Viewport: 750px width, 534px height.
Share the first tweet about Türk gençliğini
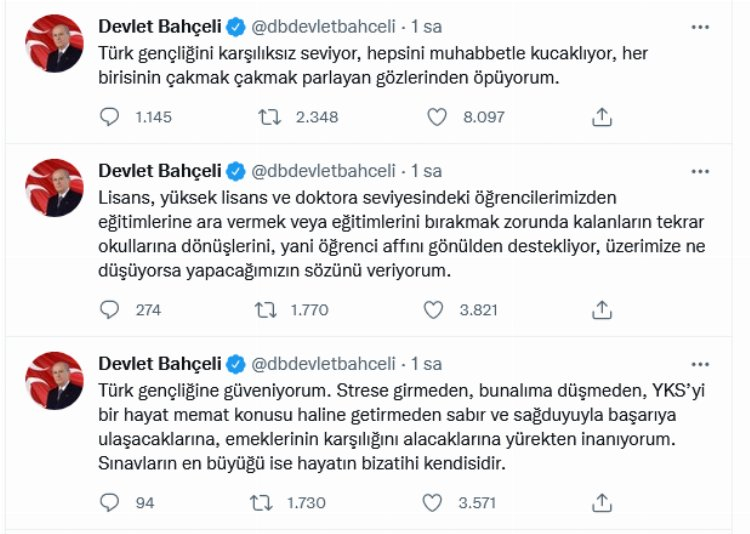601,117
